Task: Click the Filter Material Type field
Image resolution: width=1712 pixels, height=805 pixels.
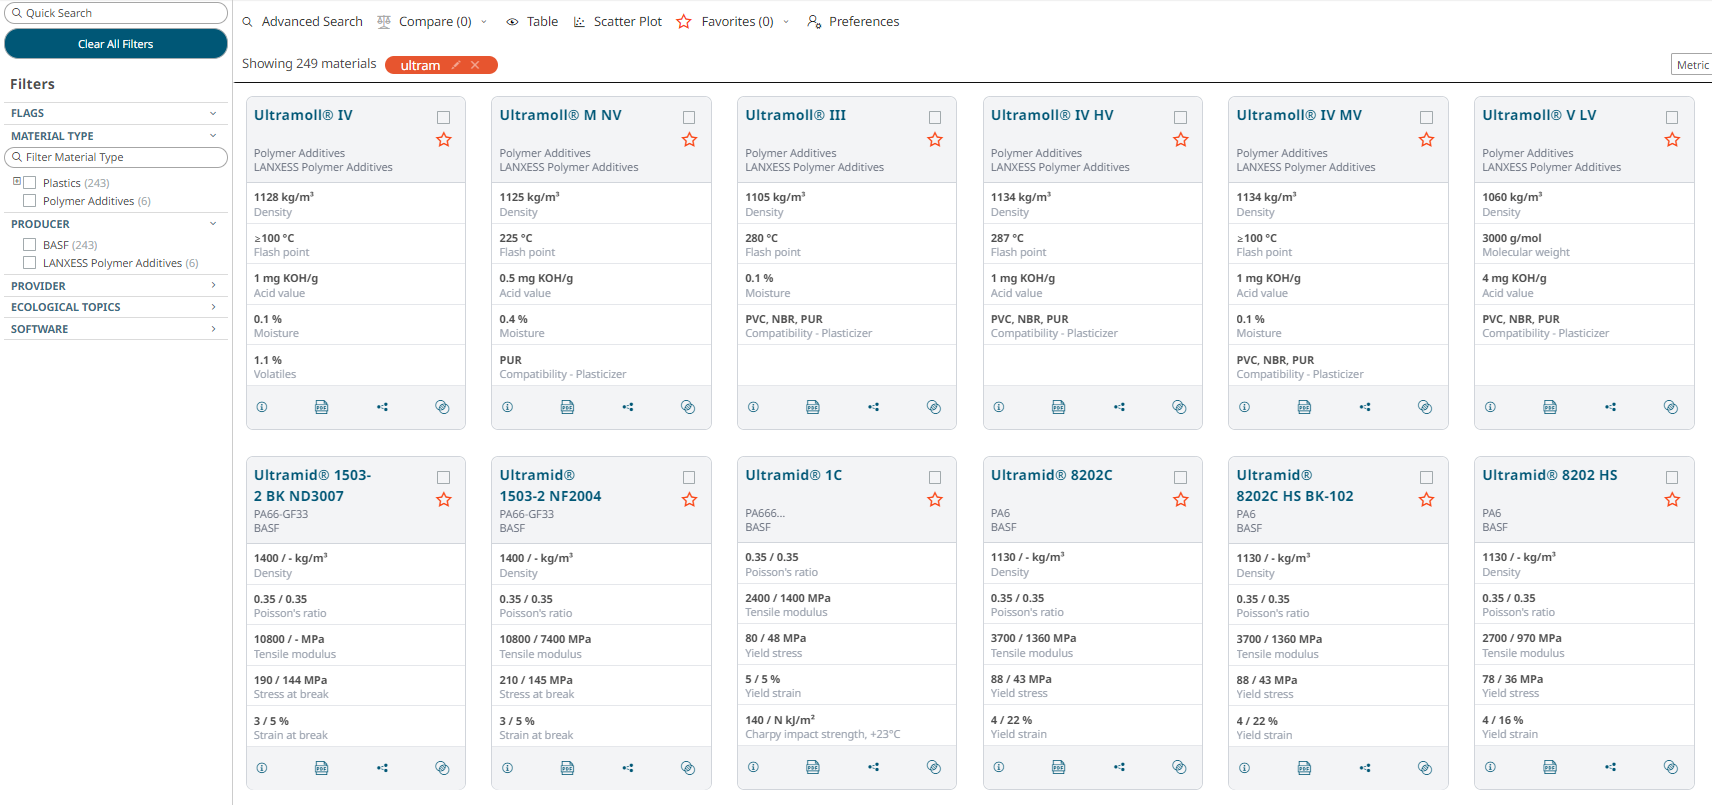Action: tap(116, 157)
